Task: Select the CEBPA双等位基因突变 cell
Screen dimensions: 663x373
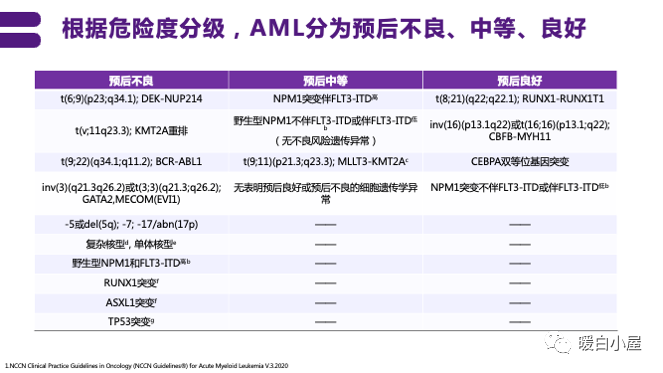Action: click(x=520, y=162)
